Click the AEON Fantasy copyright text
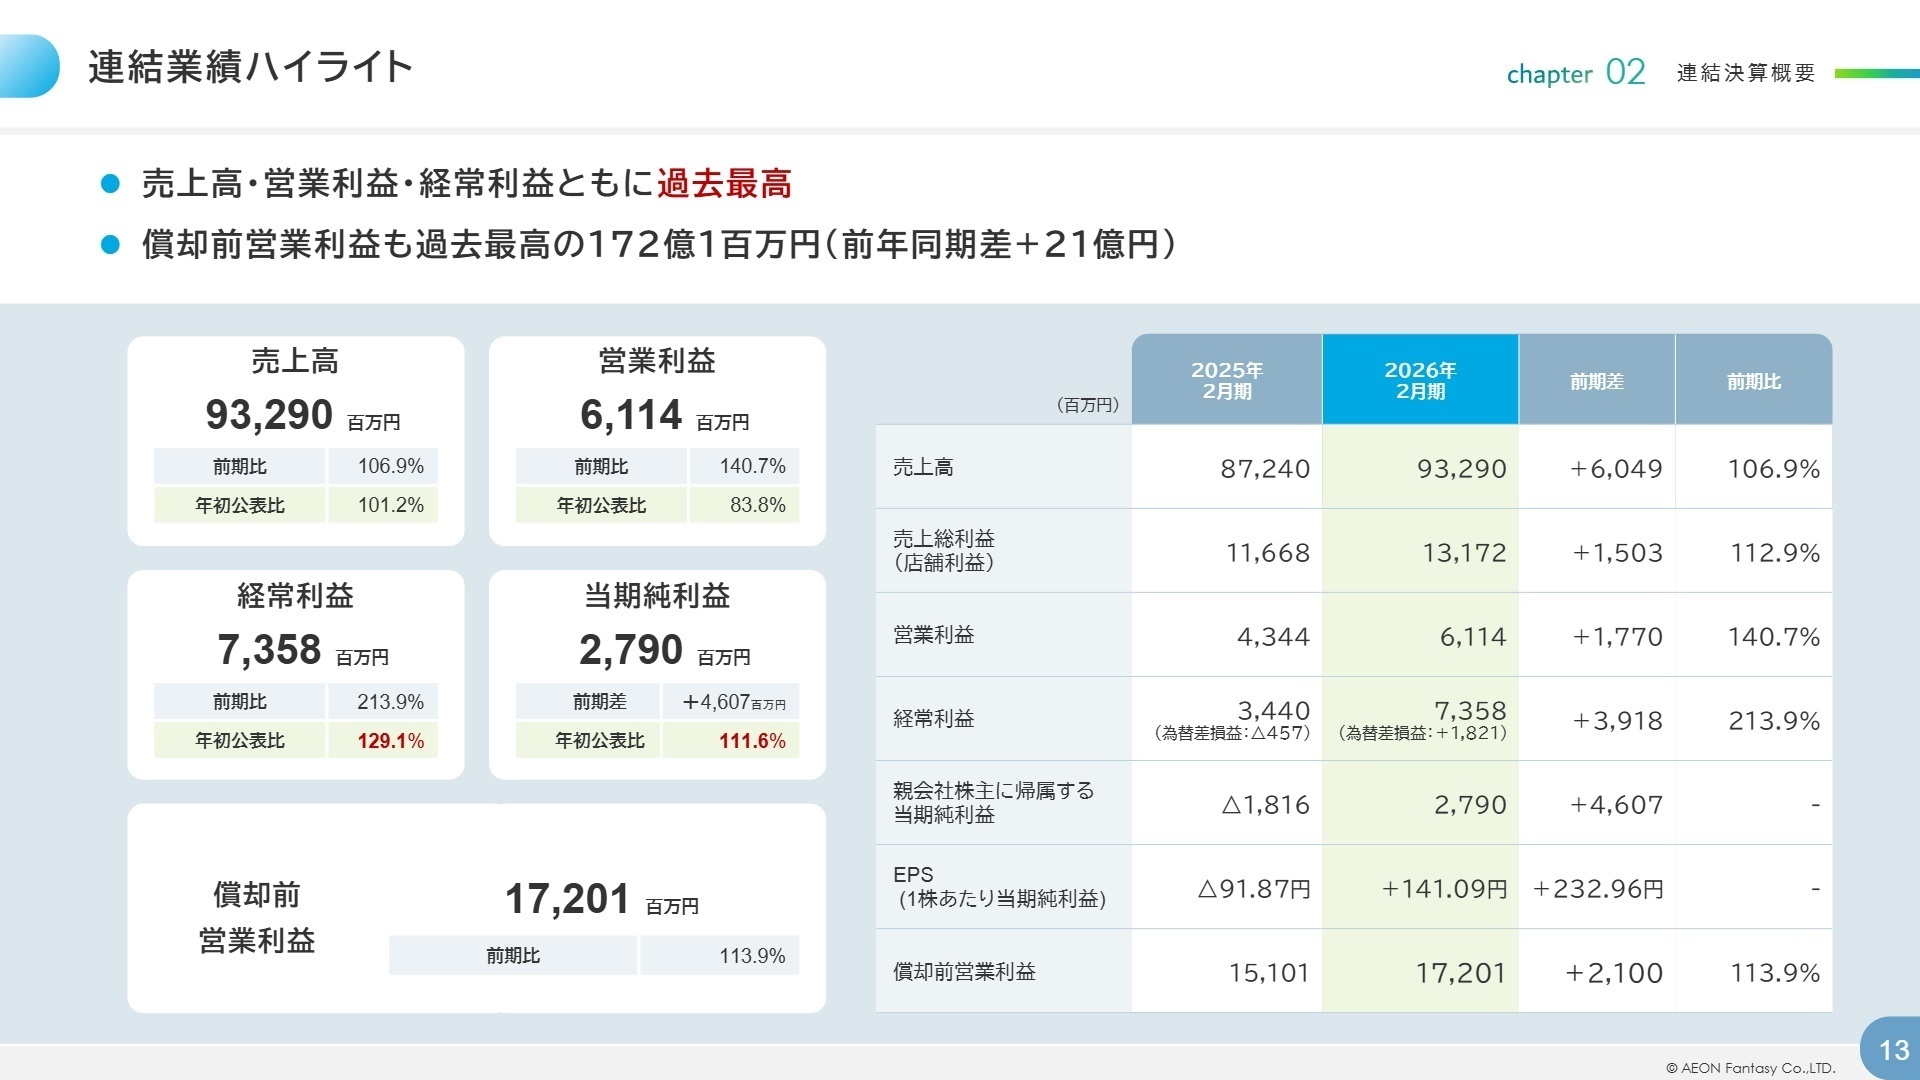Viewport: 1920px width, 1080px height. coord(1750,1068)
